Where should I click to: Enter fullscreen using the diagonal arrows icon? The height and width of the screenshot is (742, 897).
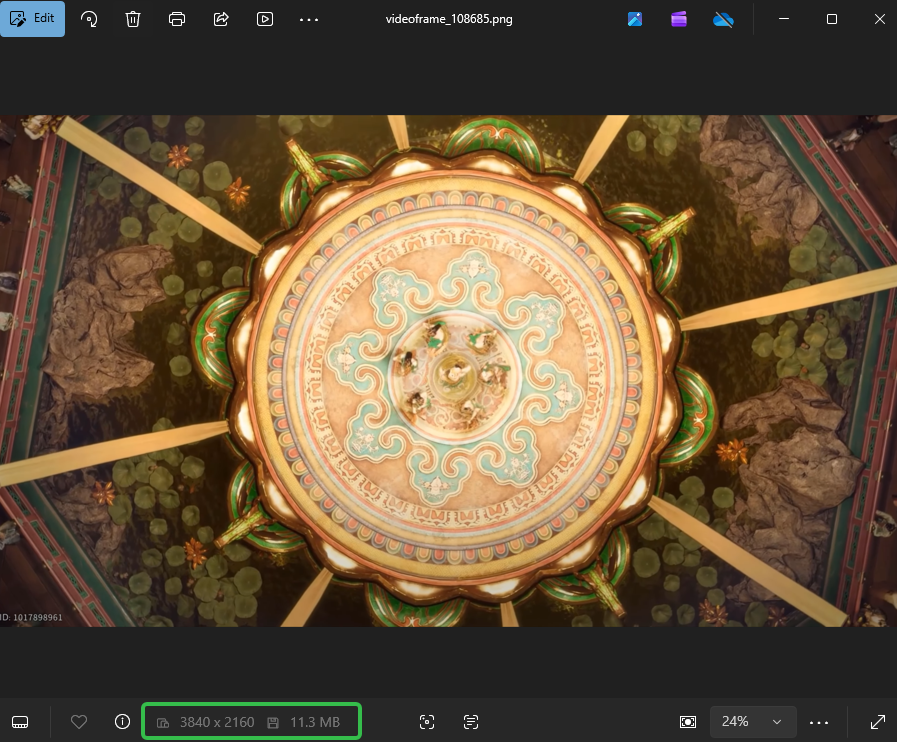[x=878, y=722]
